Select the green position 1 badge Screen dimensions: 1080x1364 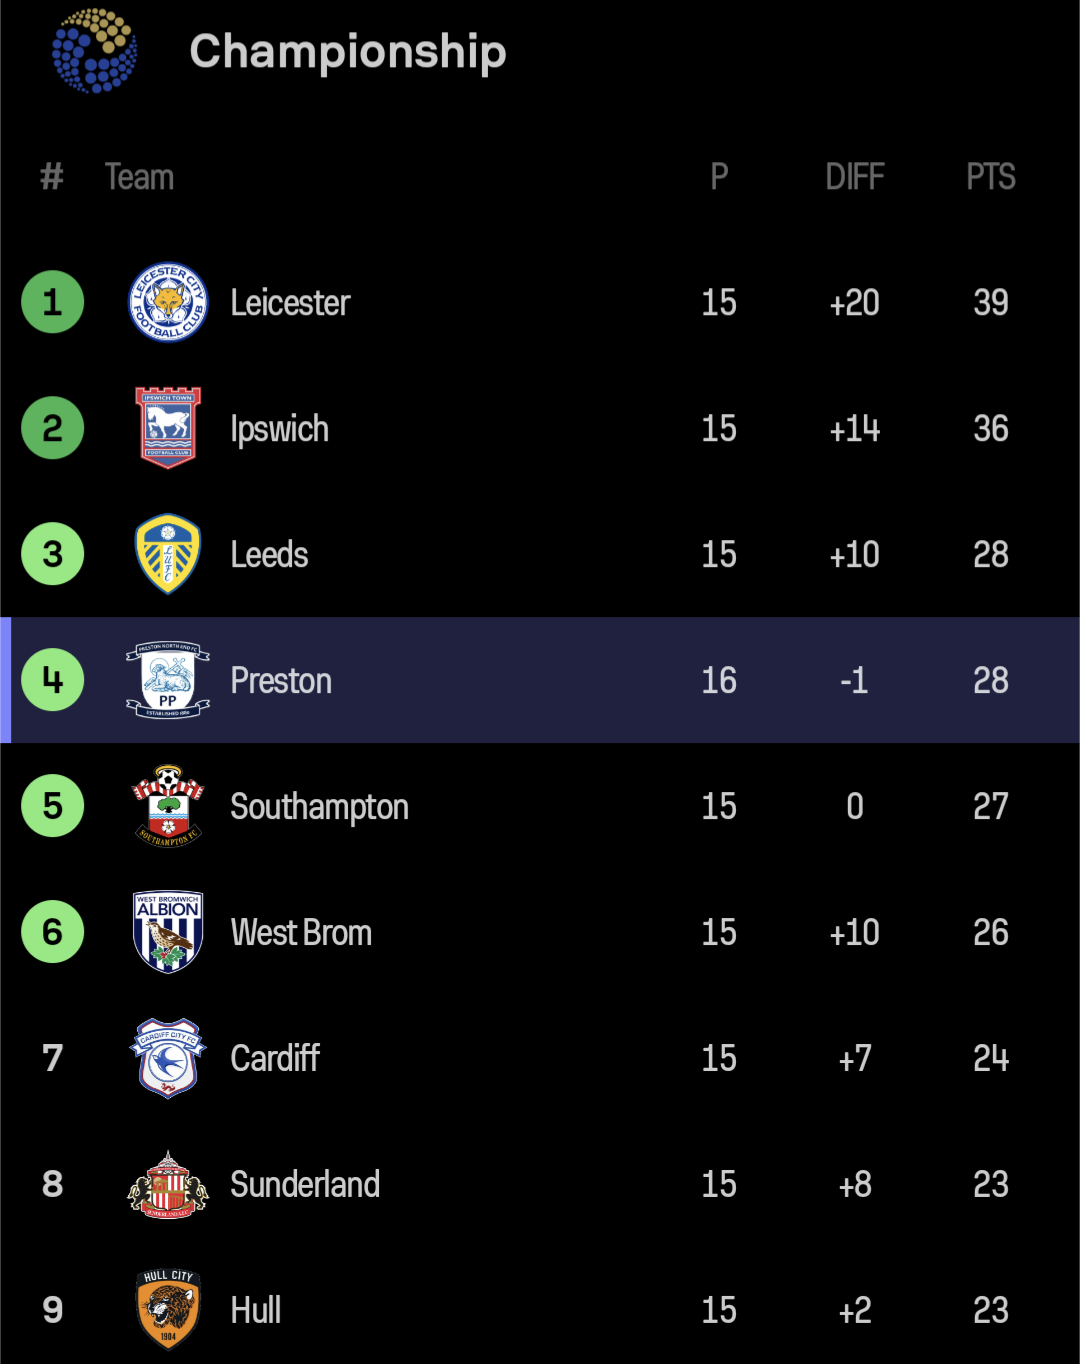(53, 302)
